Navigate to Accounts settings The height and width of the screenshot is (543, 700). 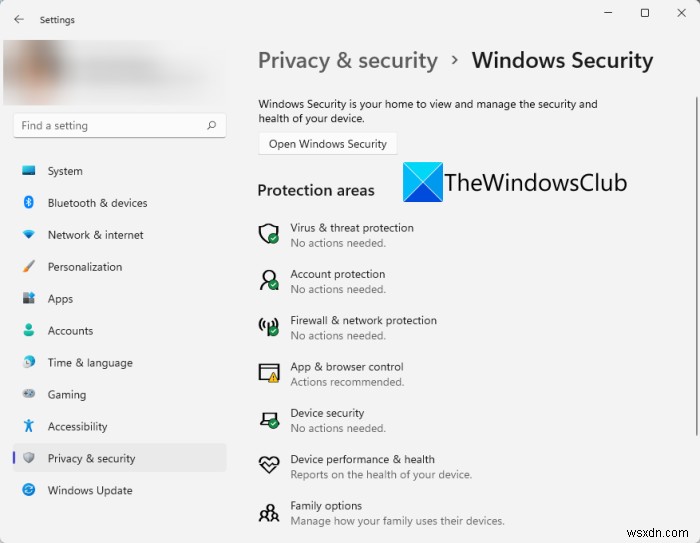coord(70,331)
